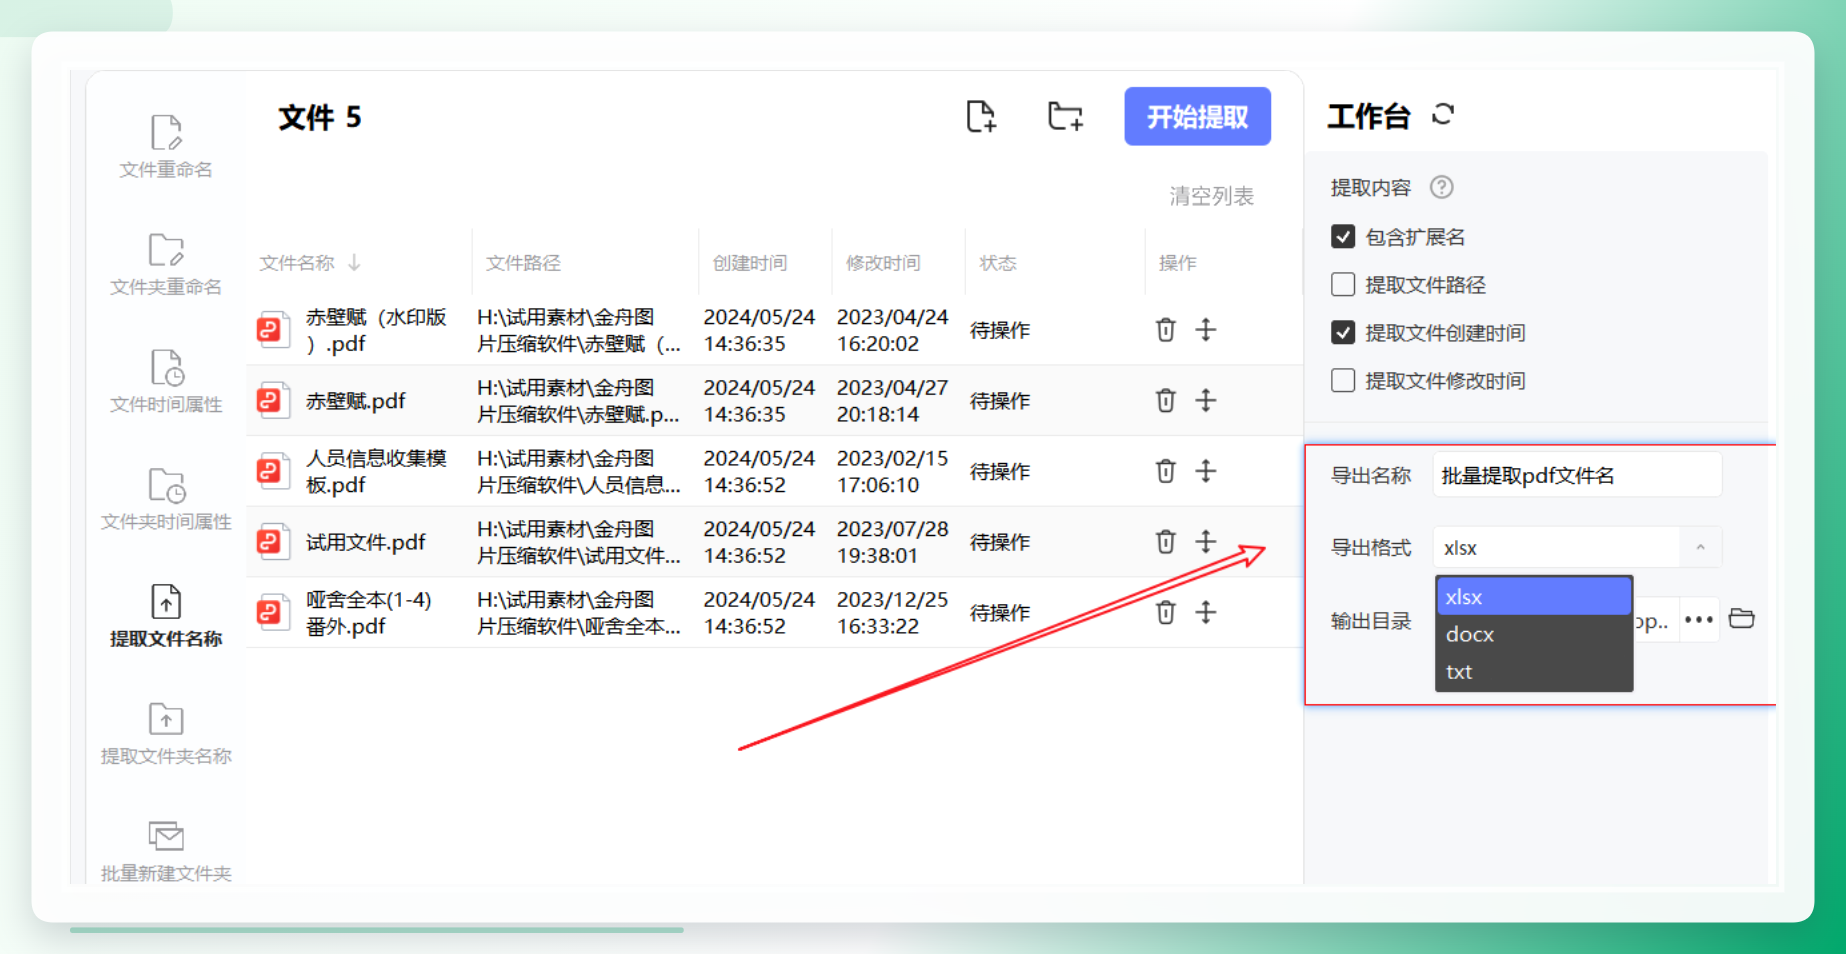Click the 导出名称 input field
Screen dimensions: 1846x954
pyautogui.click(x=1577, y=475)
